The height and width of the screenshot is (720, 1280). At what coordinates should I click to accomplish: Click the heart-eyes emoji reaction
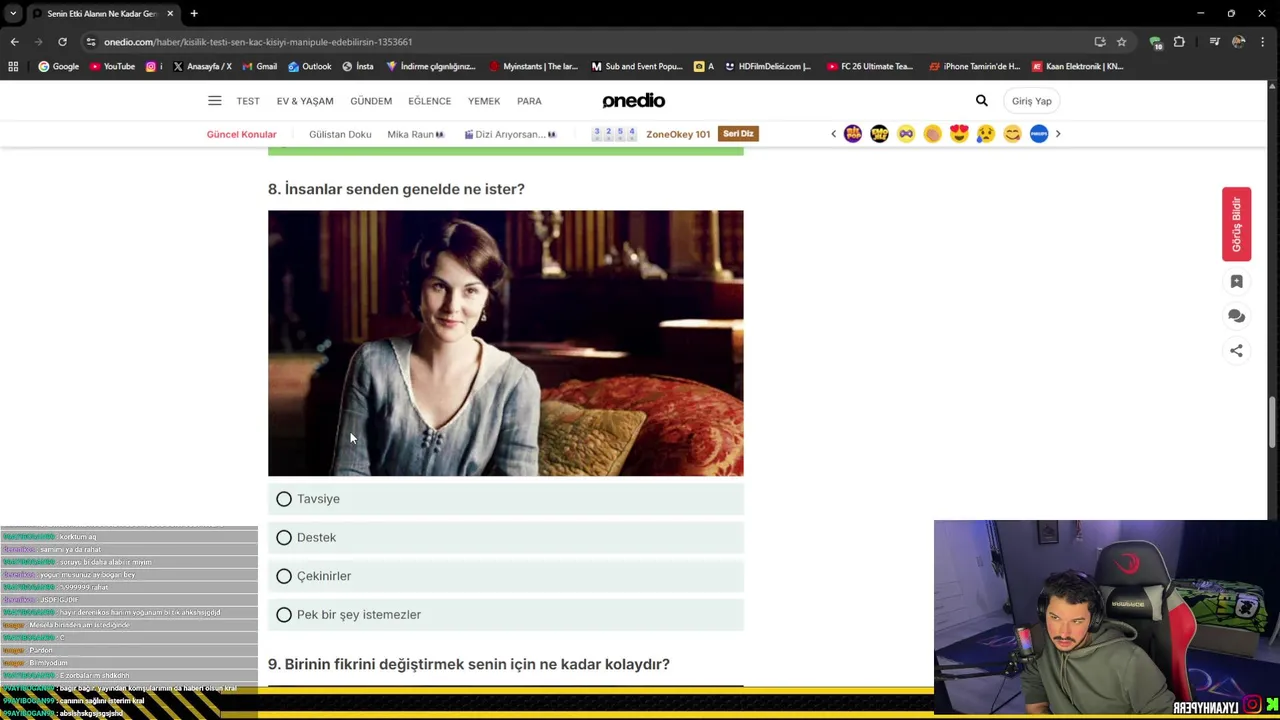tap(959, 134)
